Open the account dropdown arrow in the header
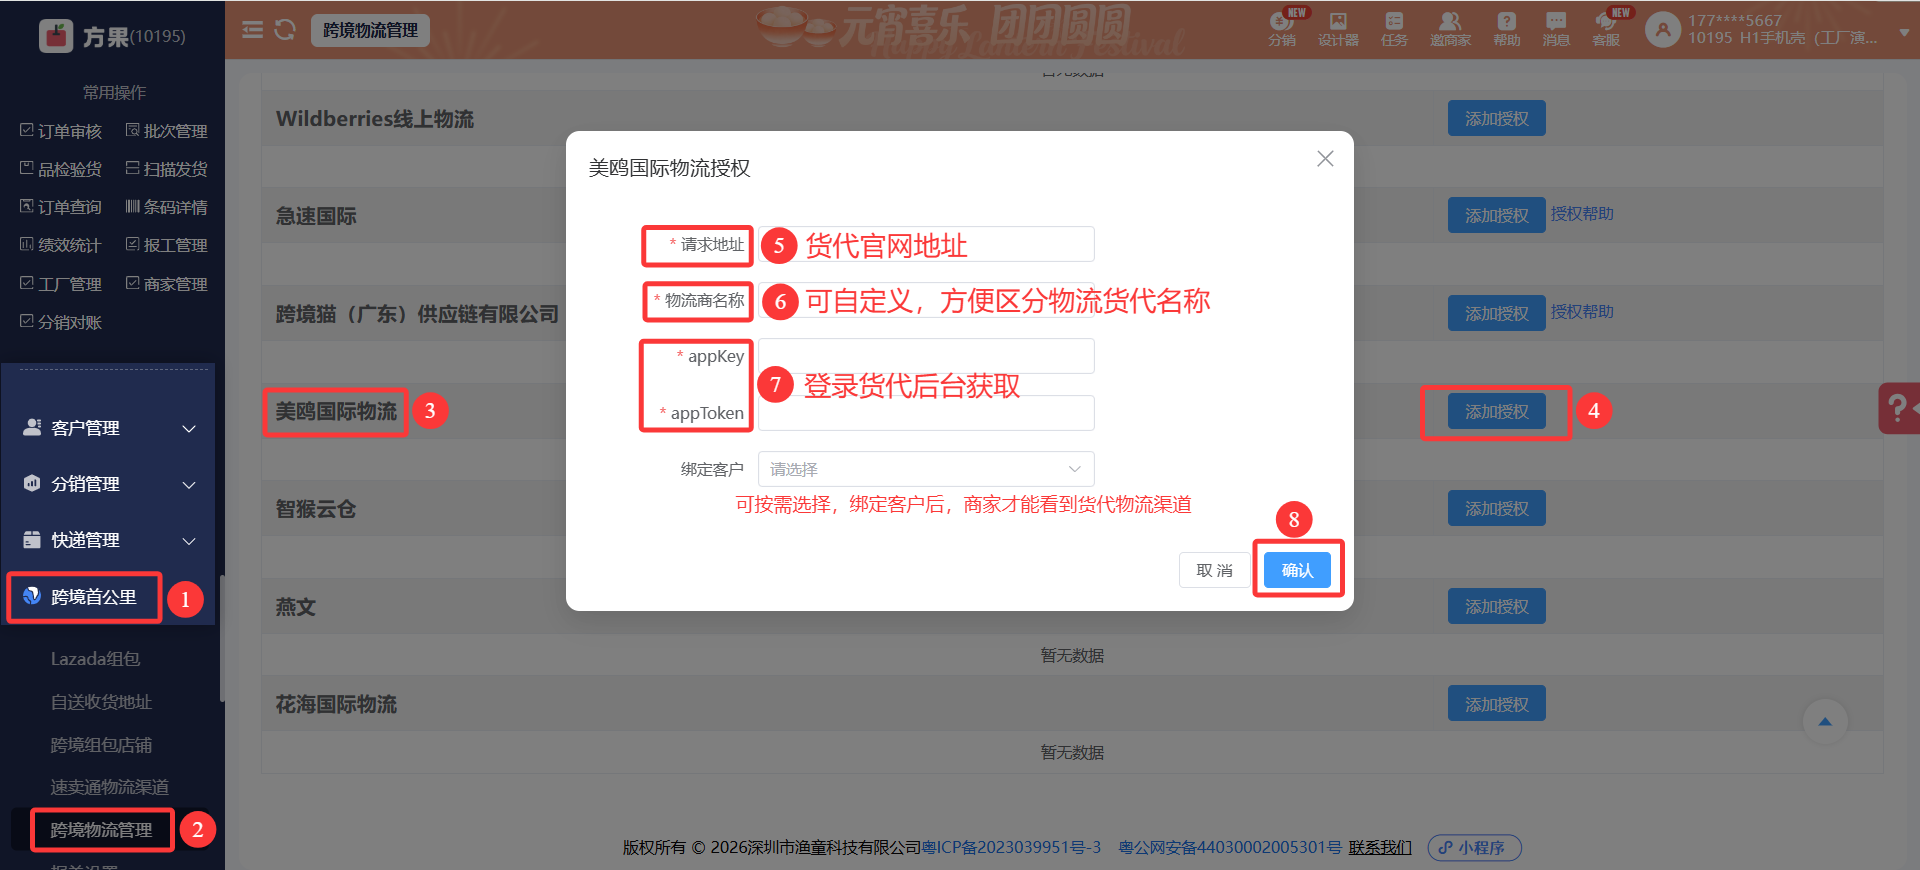The width and height of the screenshot is (1920, 870). tap(1904, 32)
